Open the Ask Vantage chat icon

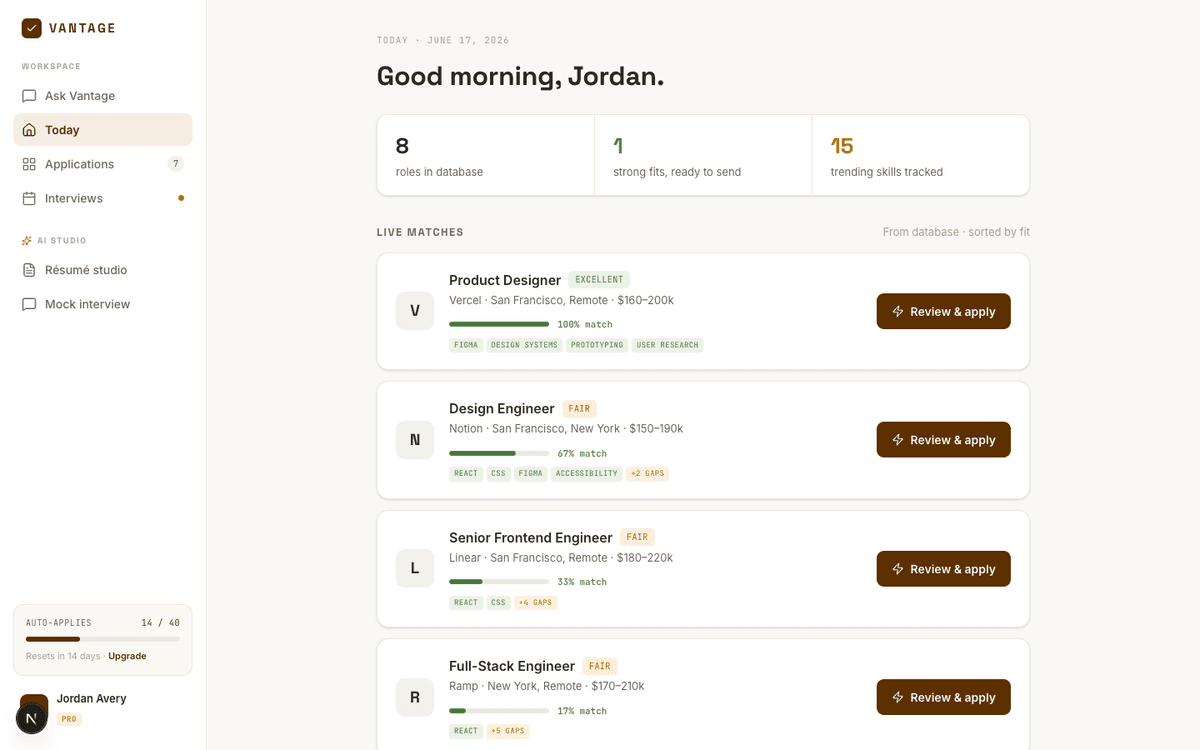[29, 96]
